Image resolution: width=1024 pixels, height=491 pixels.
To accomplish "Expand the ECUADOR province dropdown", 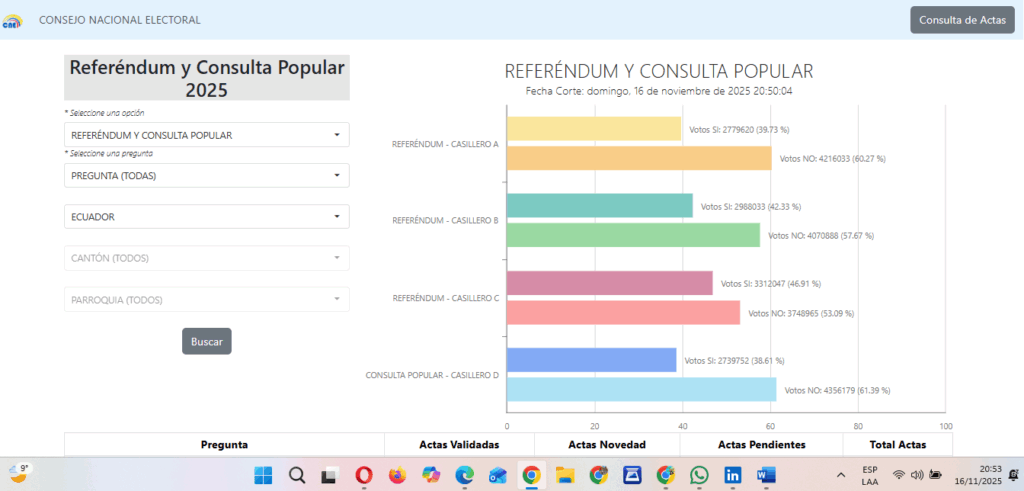I will [x=206, y=217].
